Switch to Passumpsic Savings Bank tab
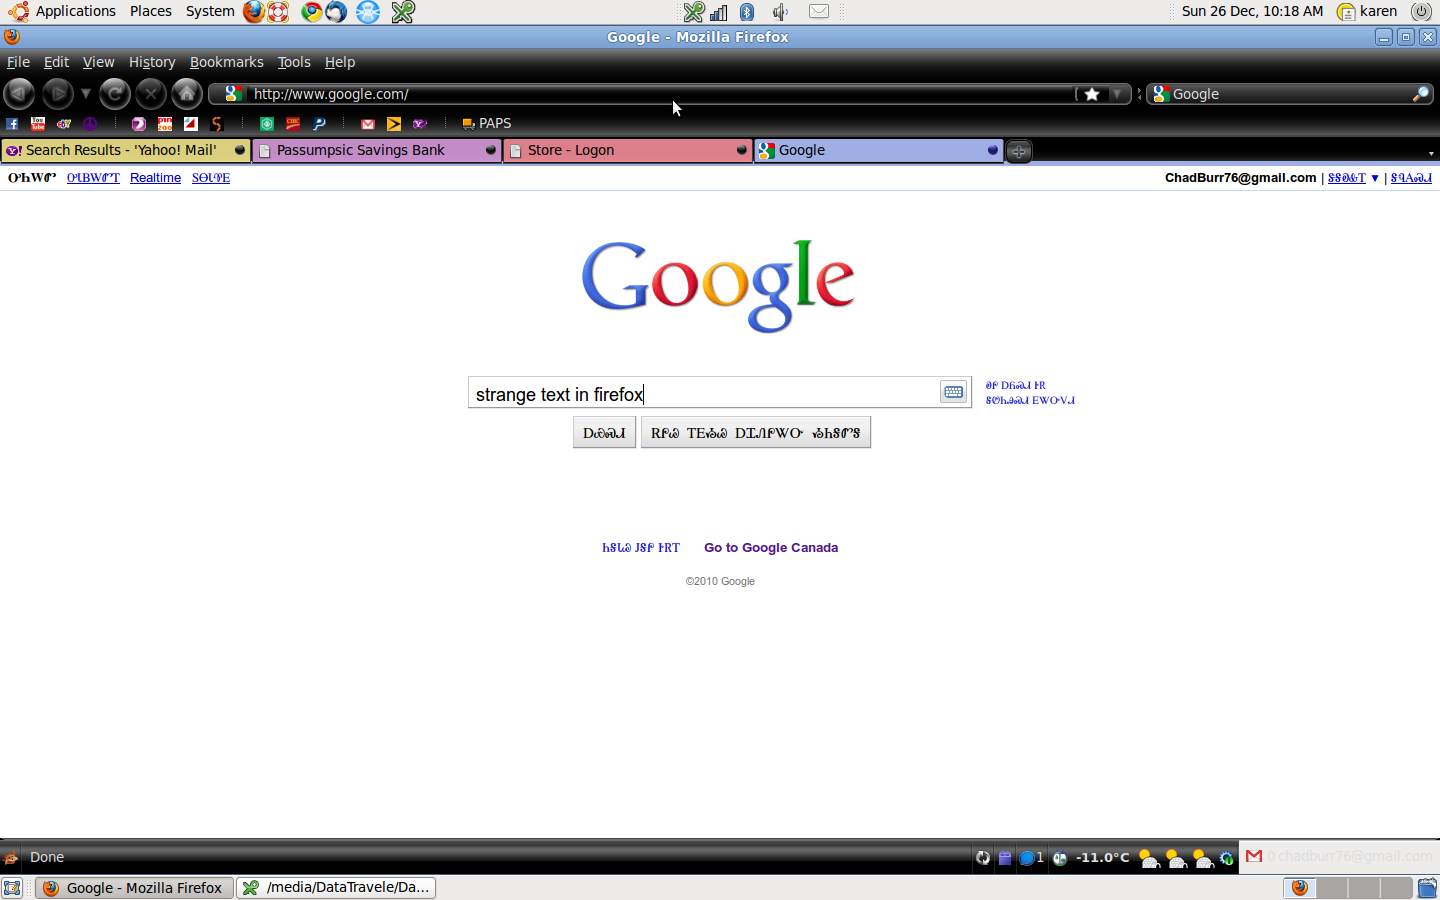 point(377,150)
